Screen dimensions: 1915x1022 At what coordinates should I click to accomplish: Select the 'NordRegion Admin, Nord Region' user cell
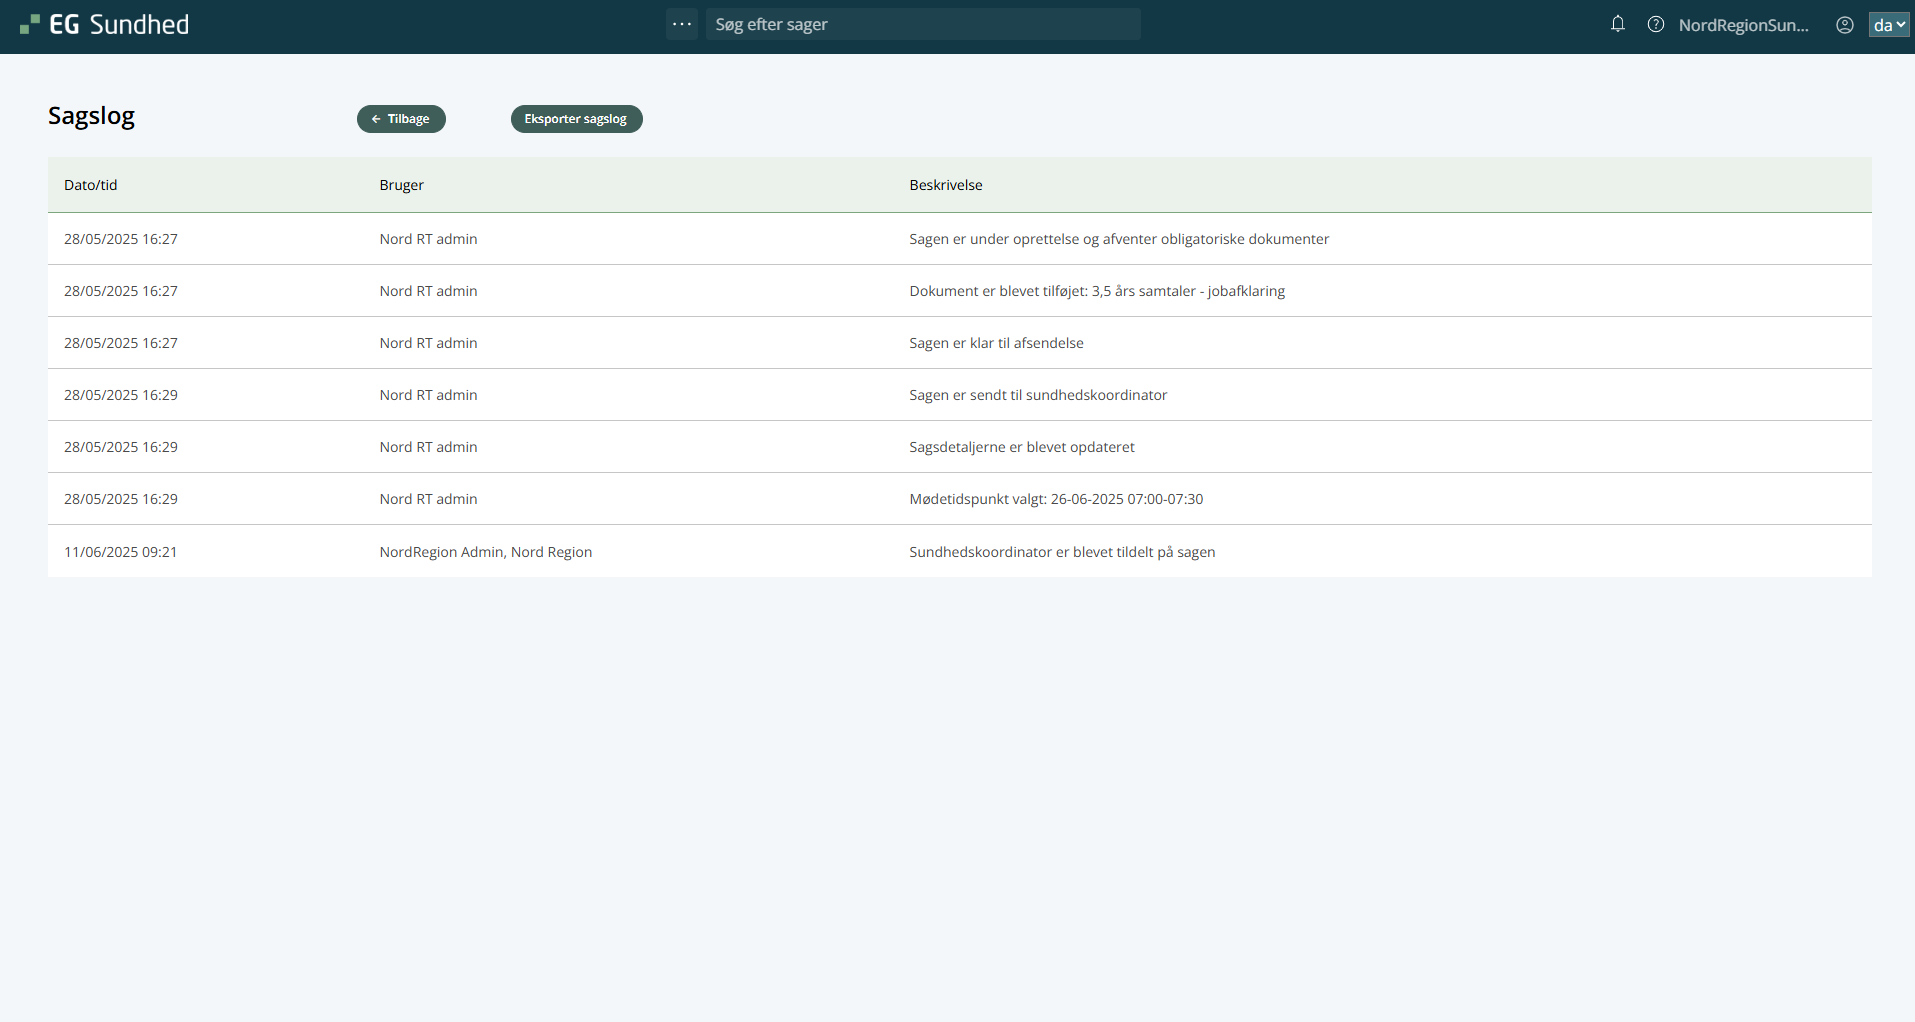click(485, 552)
